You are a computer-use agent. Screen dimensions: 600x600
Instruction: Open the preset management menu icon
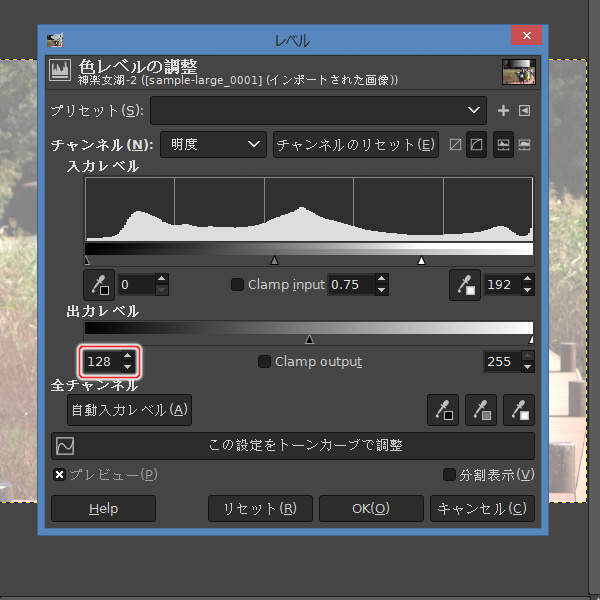click(x=524, y=111)
